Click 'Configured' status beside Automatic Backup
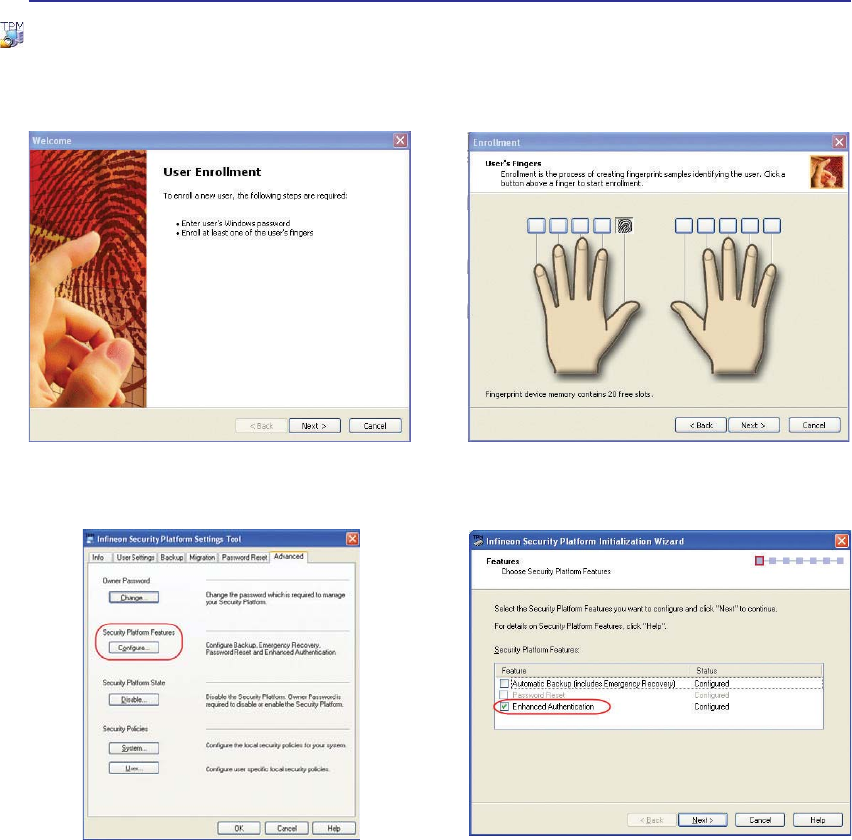The height and width of the screenshot is (840, 852). click(x=712, y=684)
